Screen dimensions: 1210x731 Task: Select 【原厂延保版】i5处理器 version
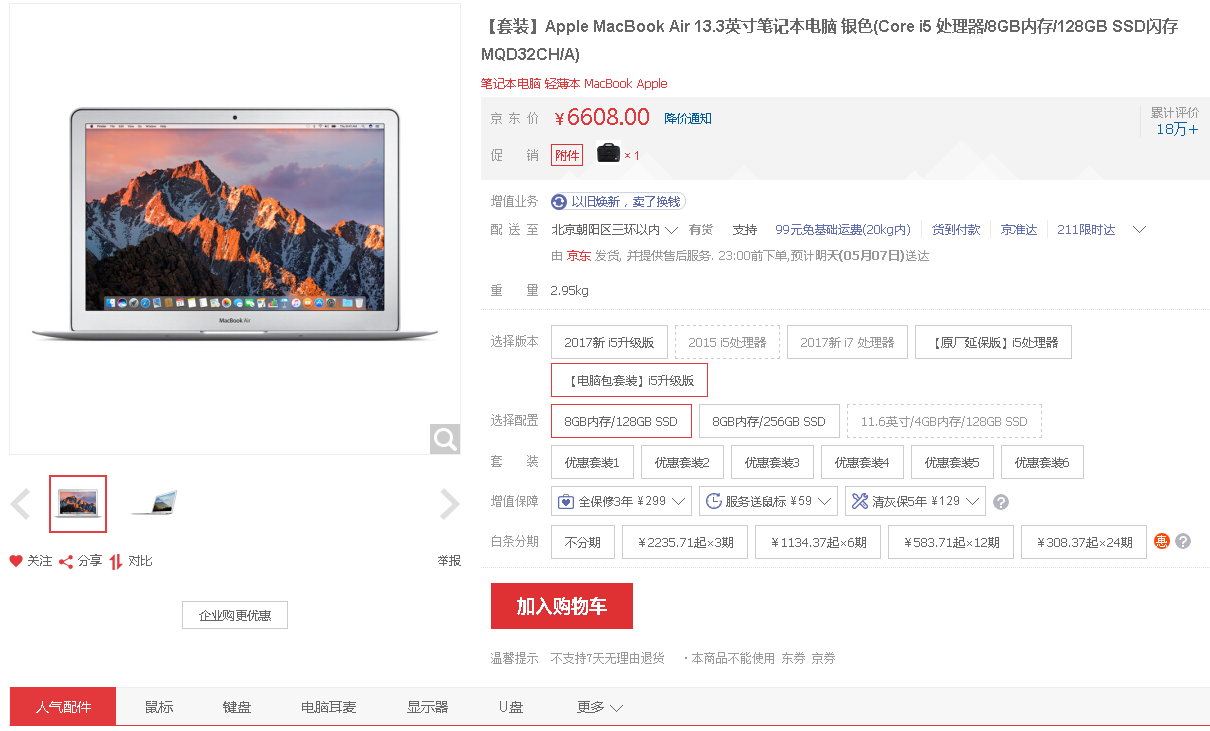click(x=993, y=342)
